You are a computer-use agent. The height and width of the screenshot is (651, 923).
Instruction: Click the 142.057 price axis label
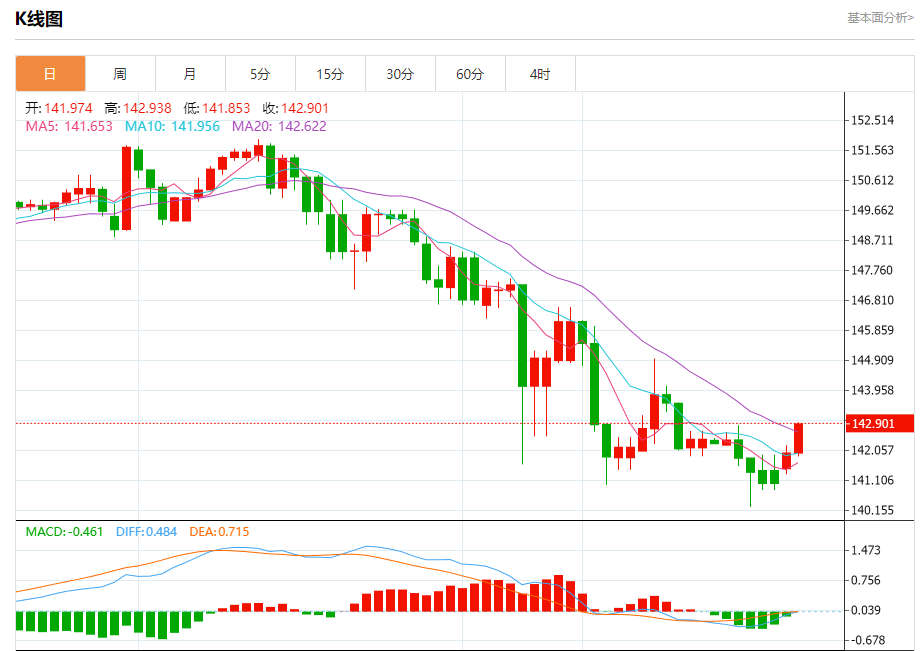point(872,450)
